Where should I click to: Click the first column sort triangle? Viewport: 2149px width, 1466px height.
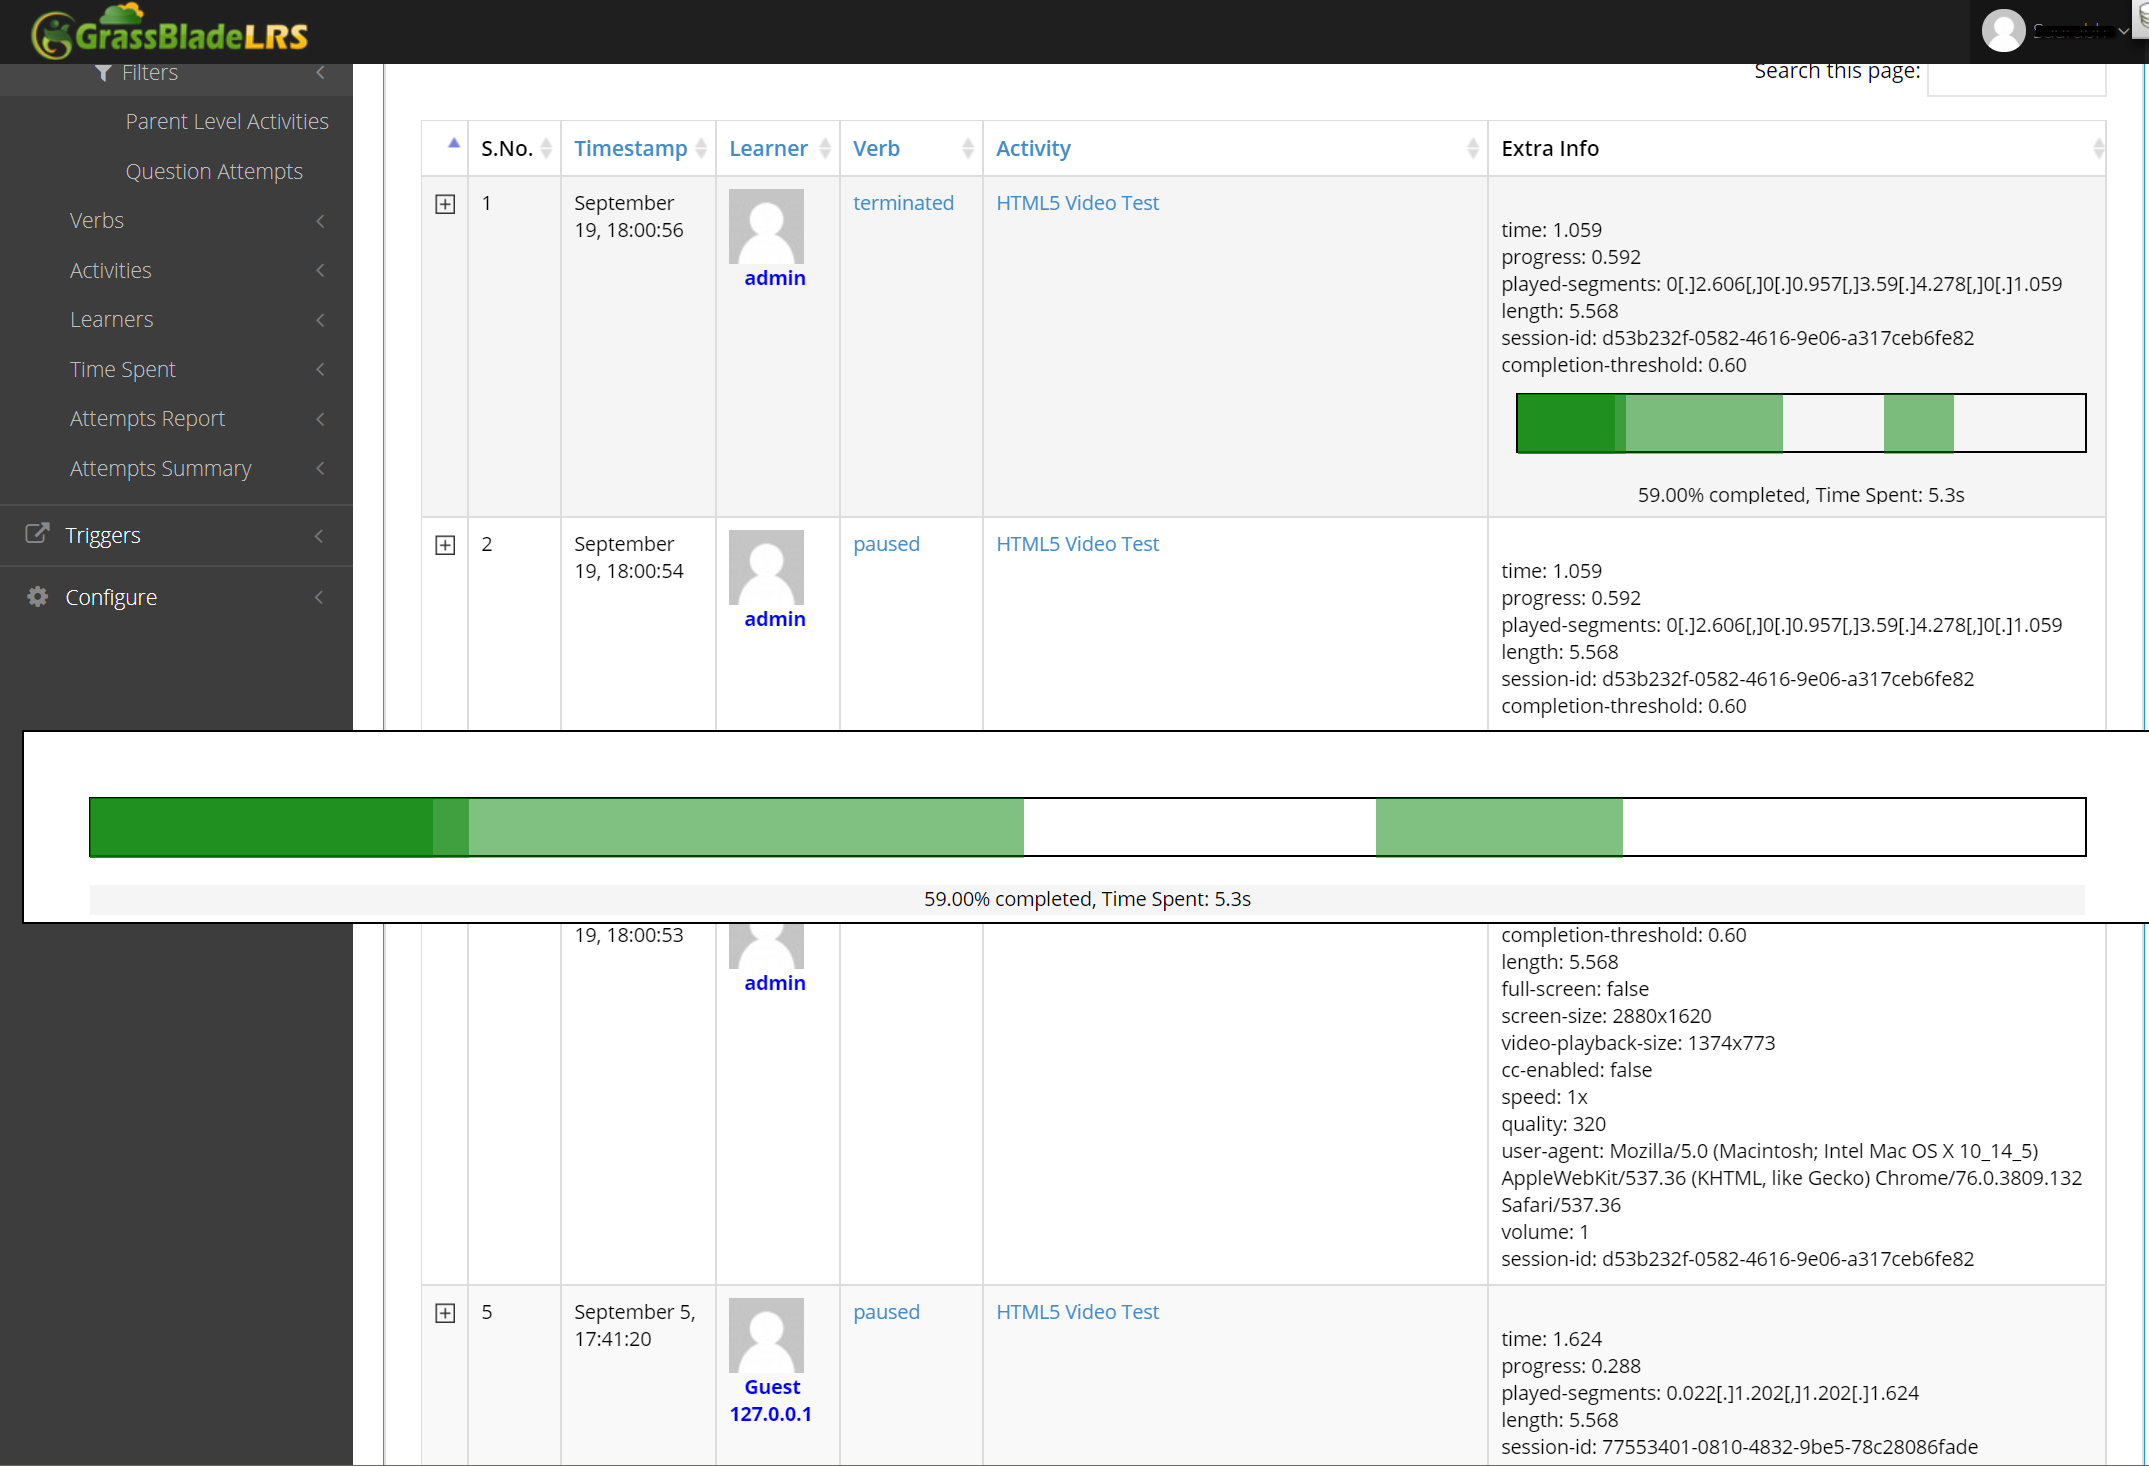pyautogui.click(x=454, y=143)
